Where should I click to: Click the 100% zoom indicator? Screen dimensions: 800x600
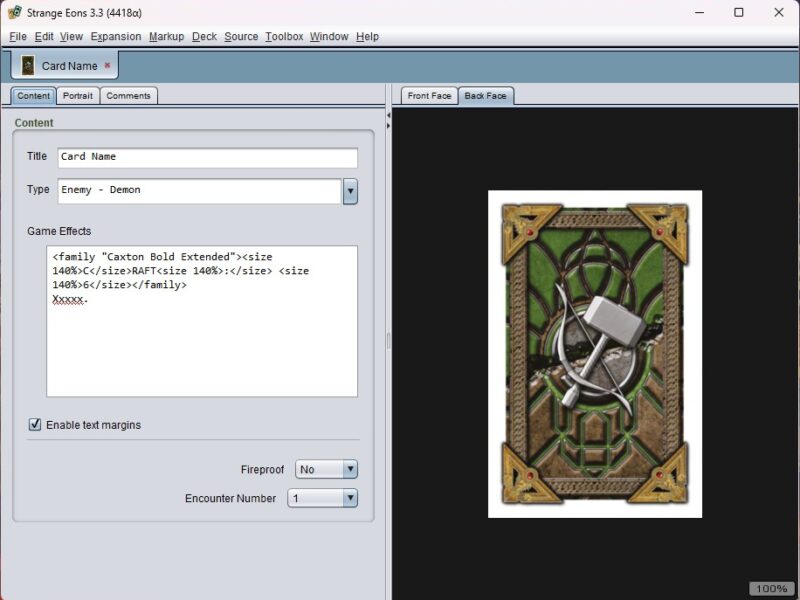pos(771,588)
